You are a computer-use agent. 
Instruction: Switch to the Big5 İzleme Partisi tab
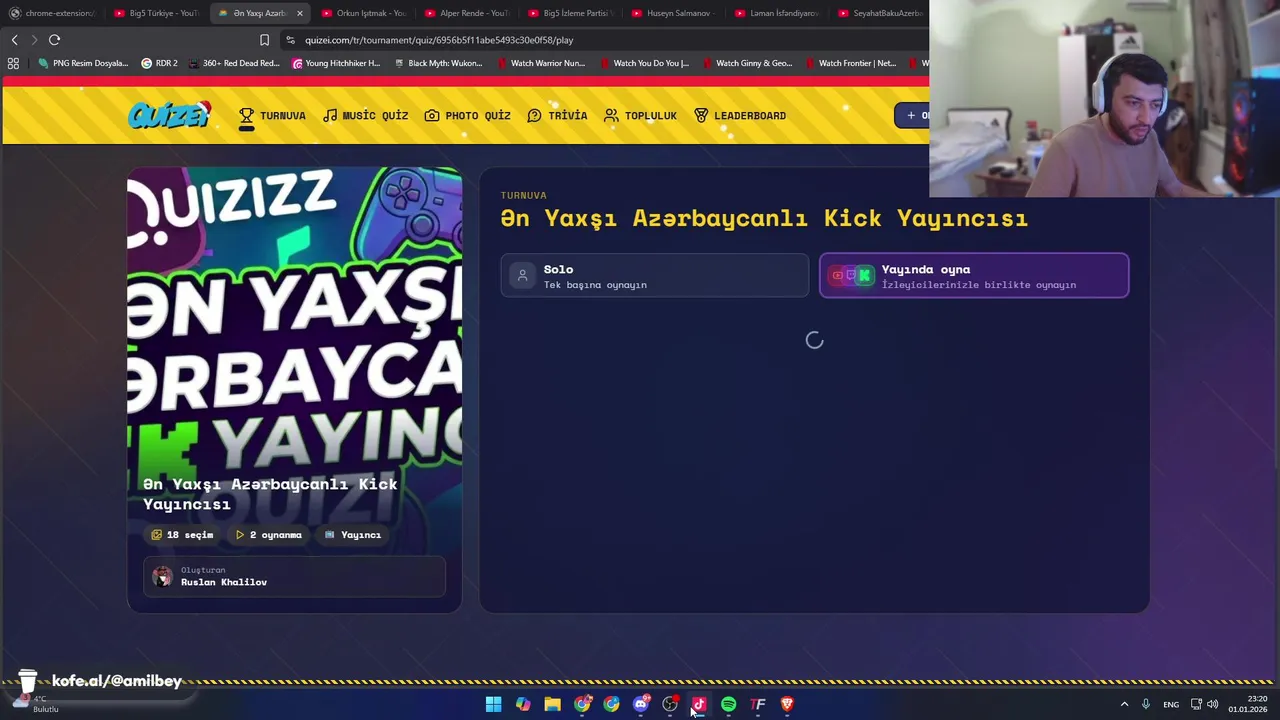[x=571, y=13]
